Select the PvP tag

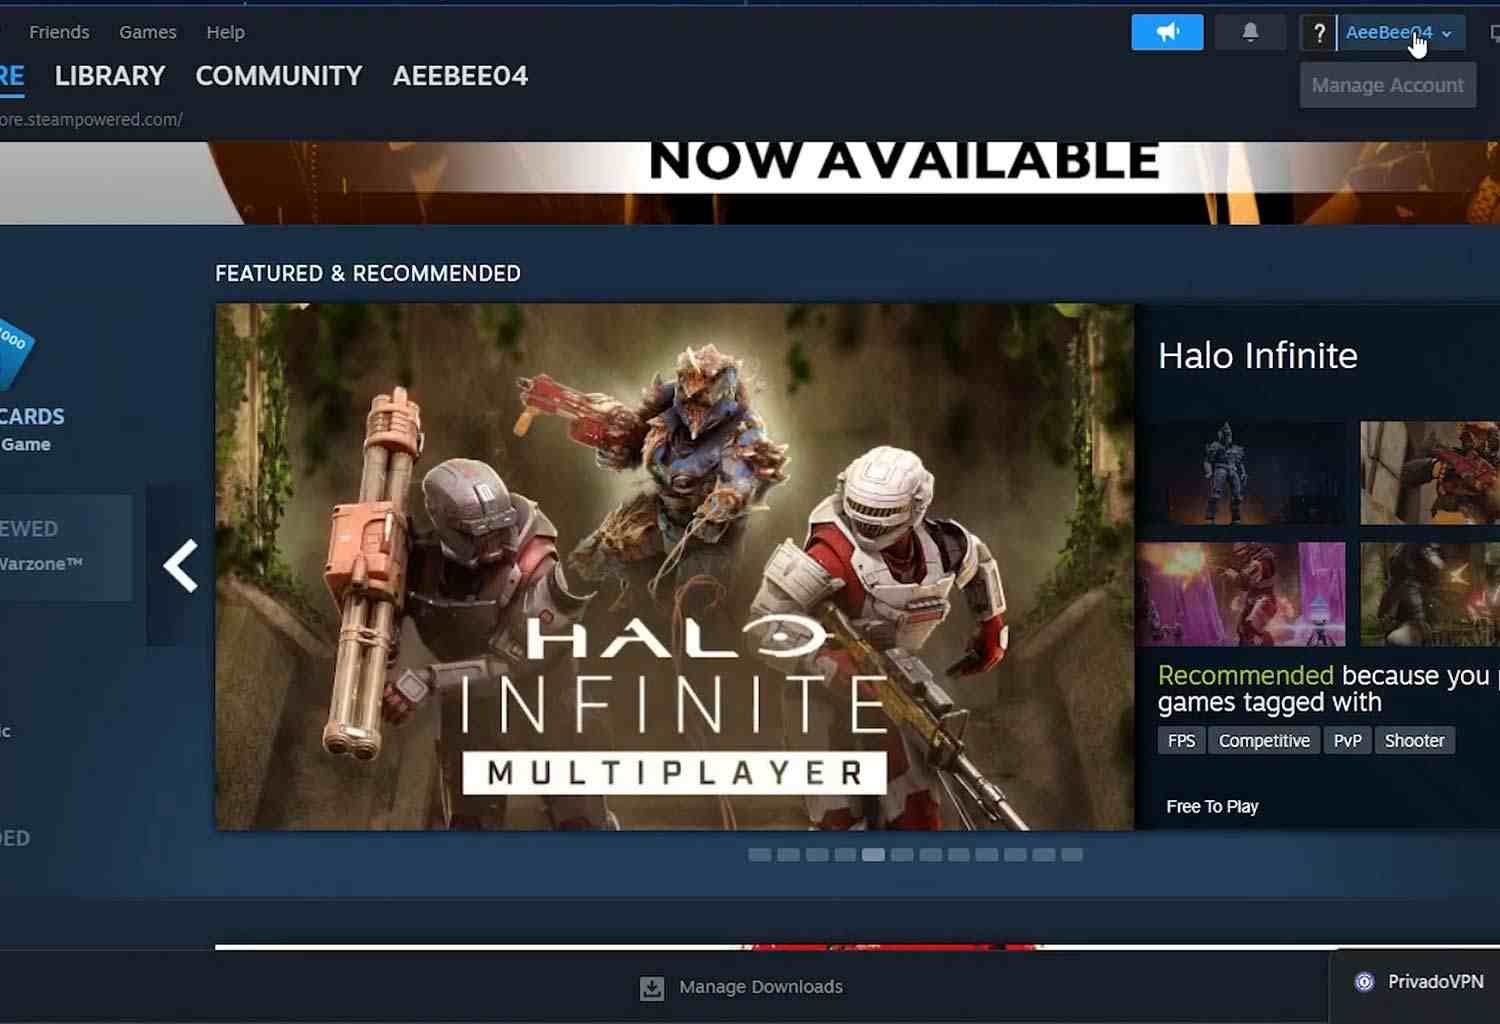click(x=1347, y=741)
